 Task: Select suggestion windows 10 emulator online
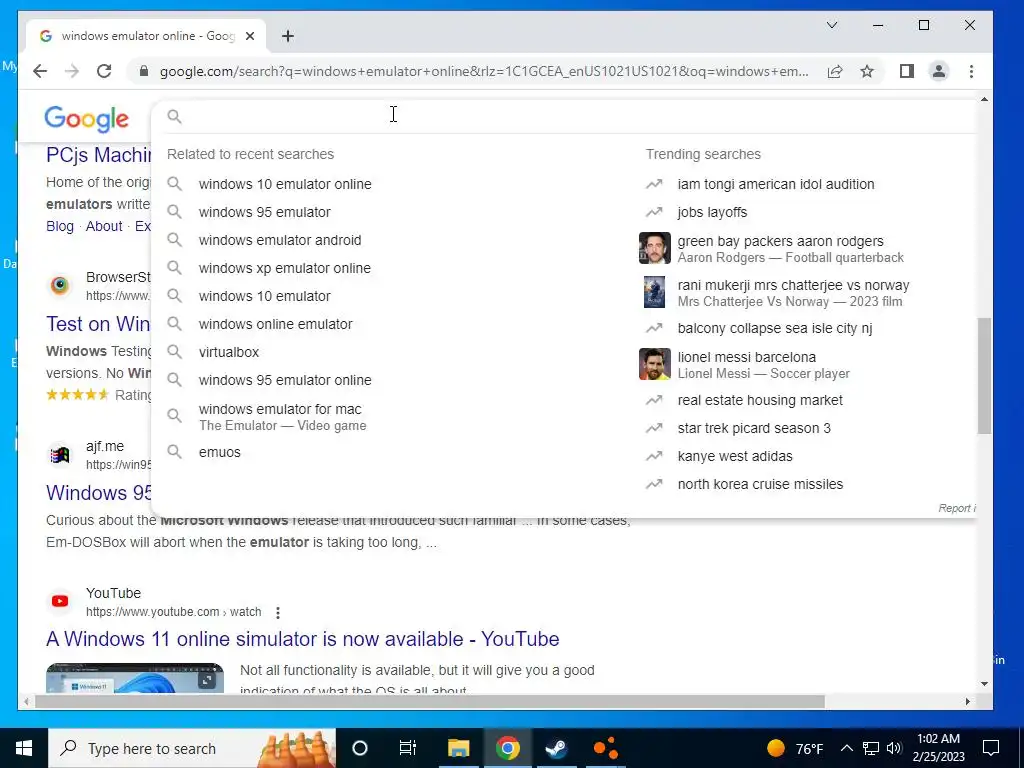click(x=285, y=184)
